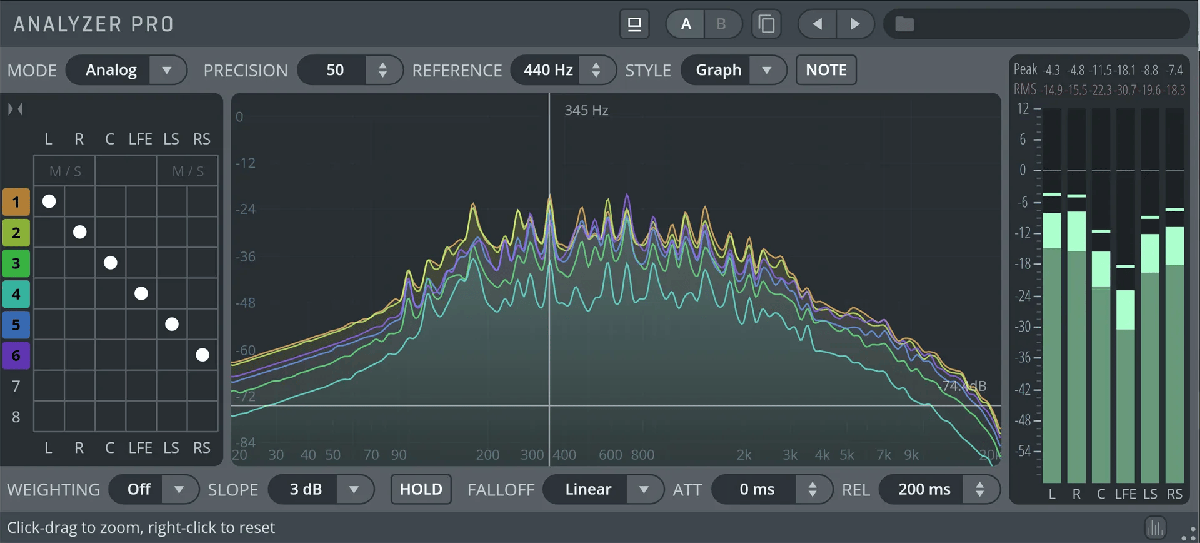Go to next preset with right arrow

[x=854, y=24]
